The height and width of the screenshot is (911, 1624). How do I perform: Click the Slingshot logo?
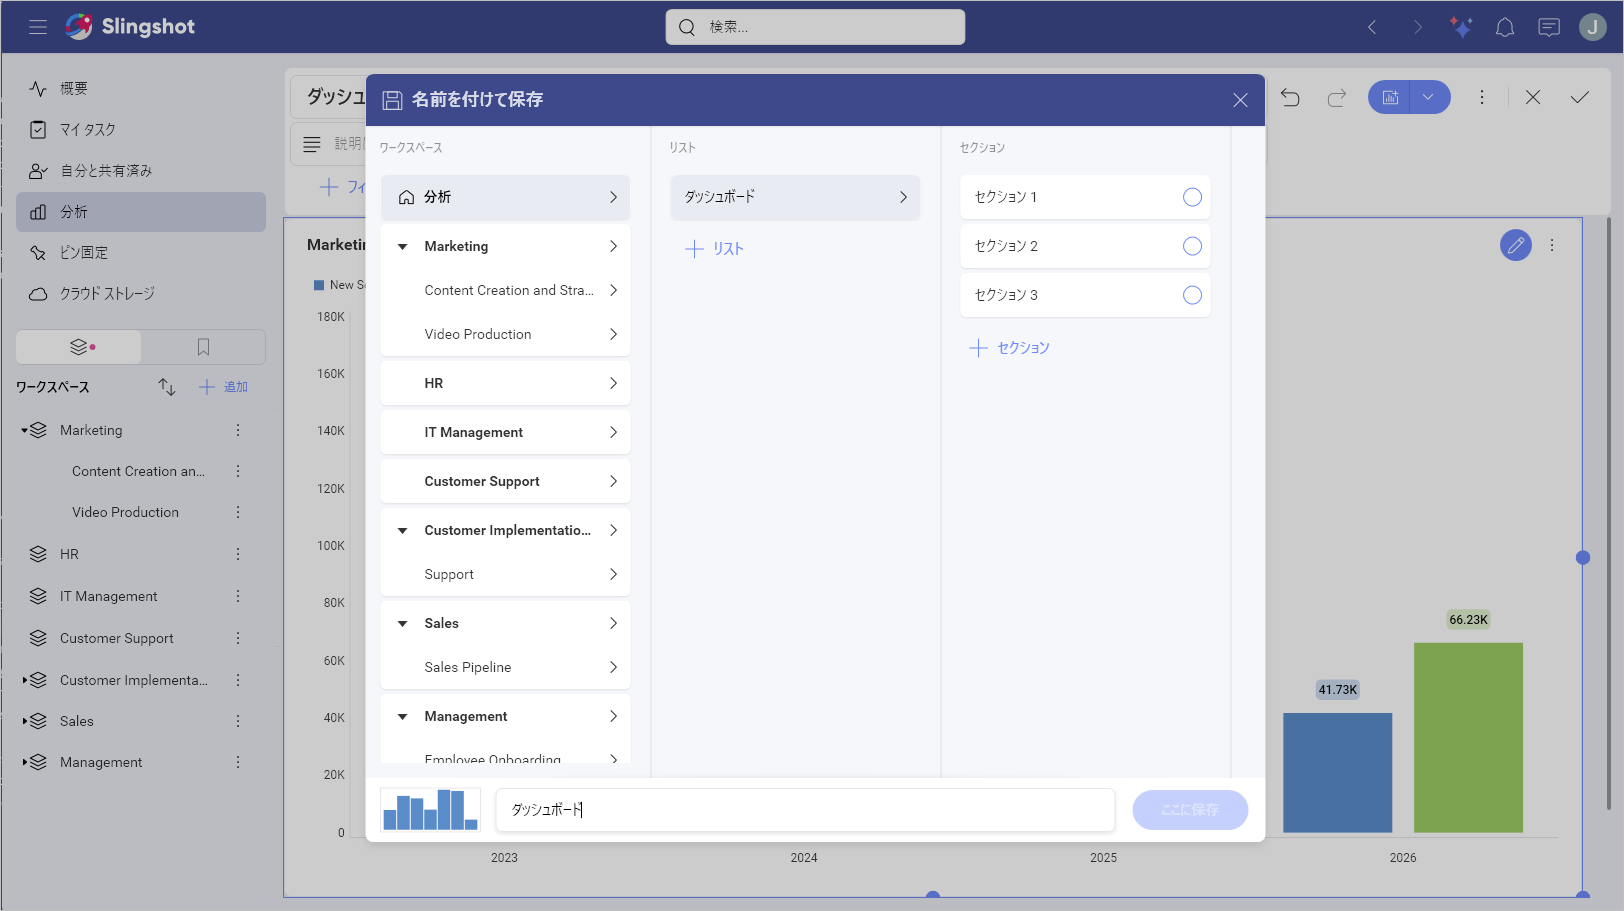point(130,27)
